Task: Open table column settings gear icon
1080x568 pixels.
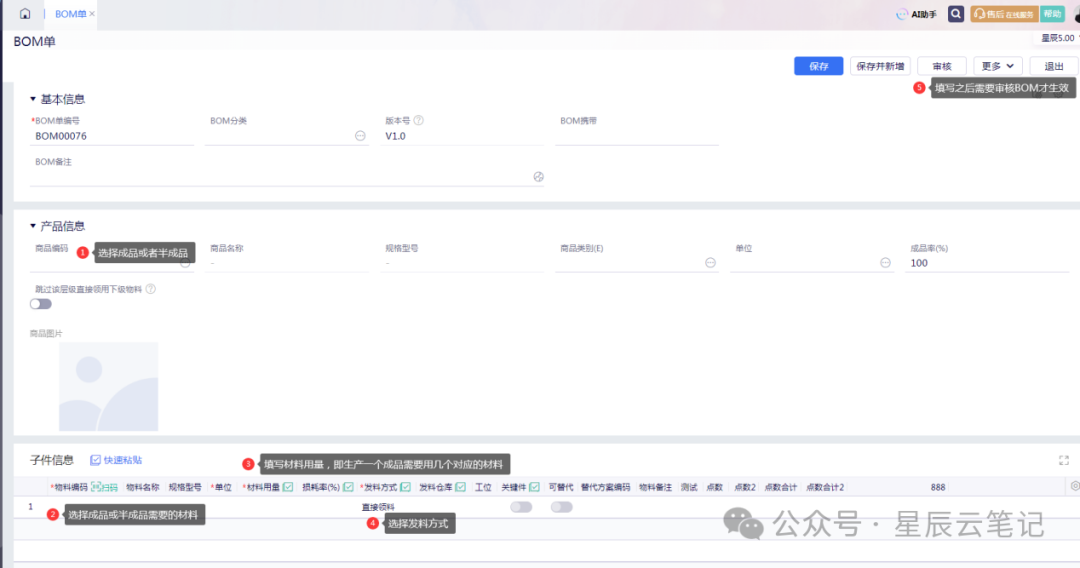Action: coord(1074,486)
